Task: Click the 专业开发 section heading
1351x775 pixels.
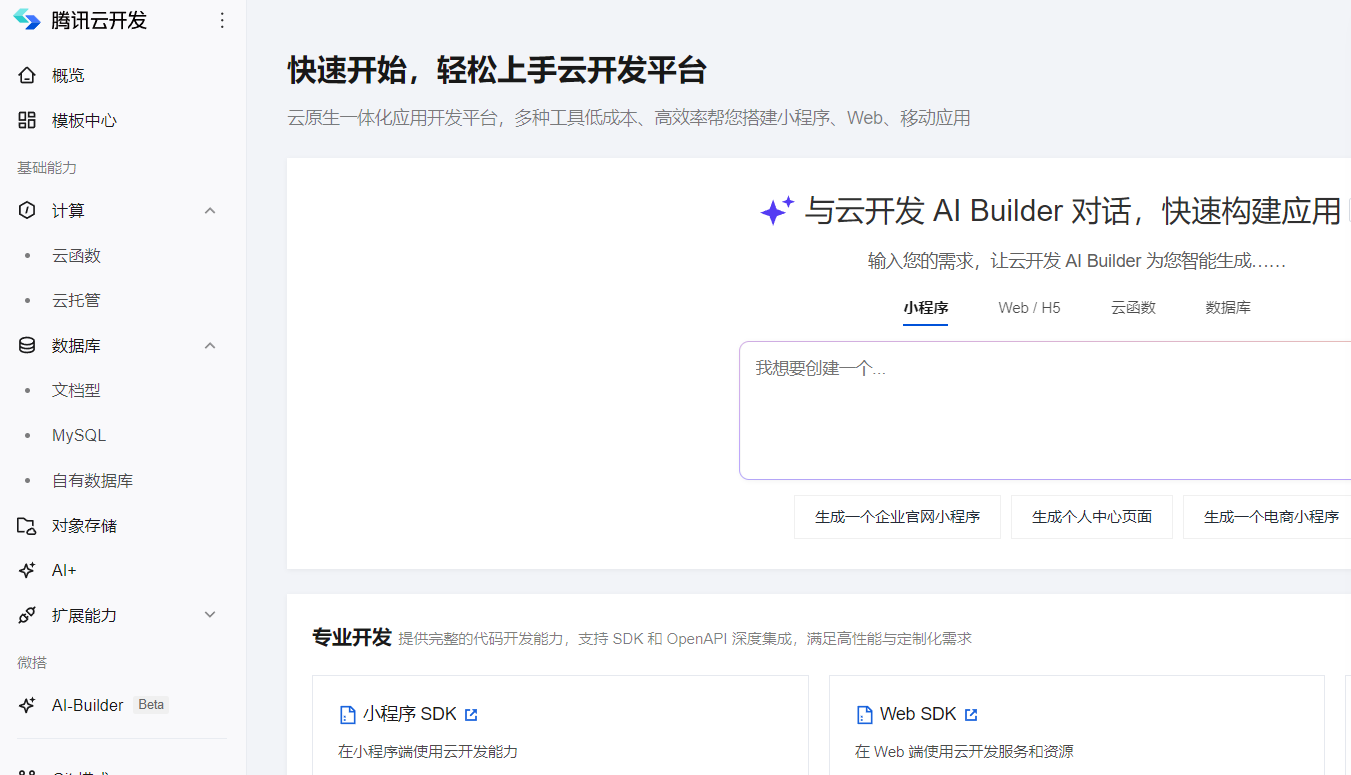Action: point(351,637)
